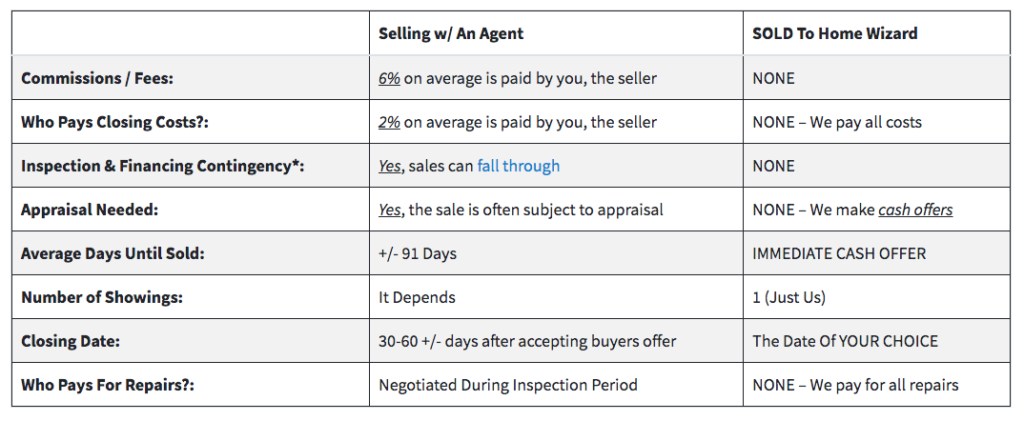Screen dimensions: 1024x421
Task: Click the "1 (Just Us)" cell
Action: [x=789, y=298]
